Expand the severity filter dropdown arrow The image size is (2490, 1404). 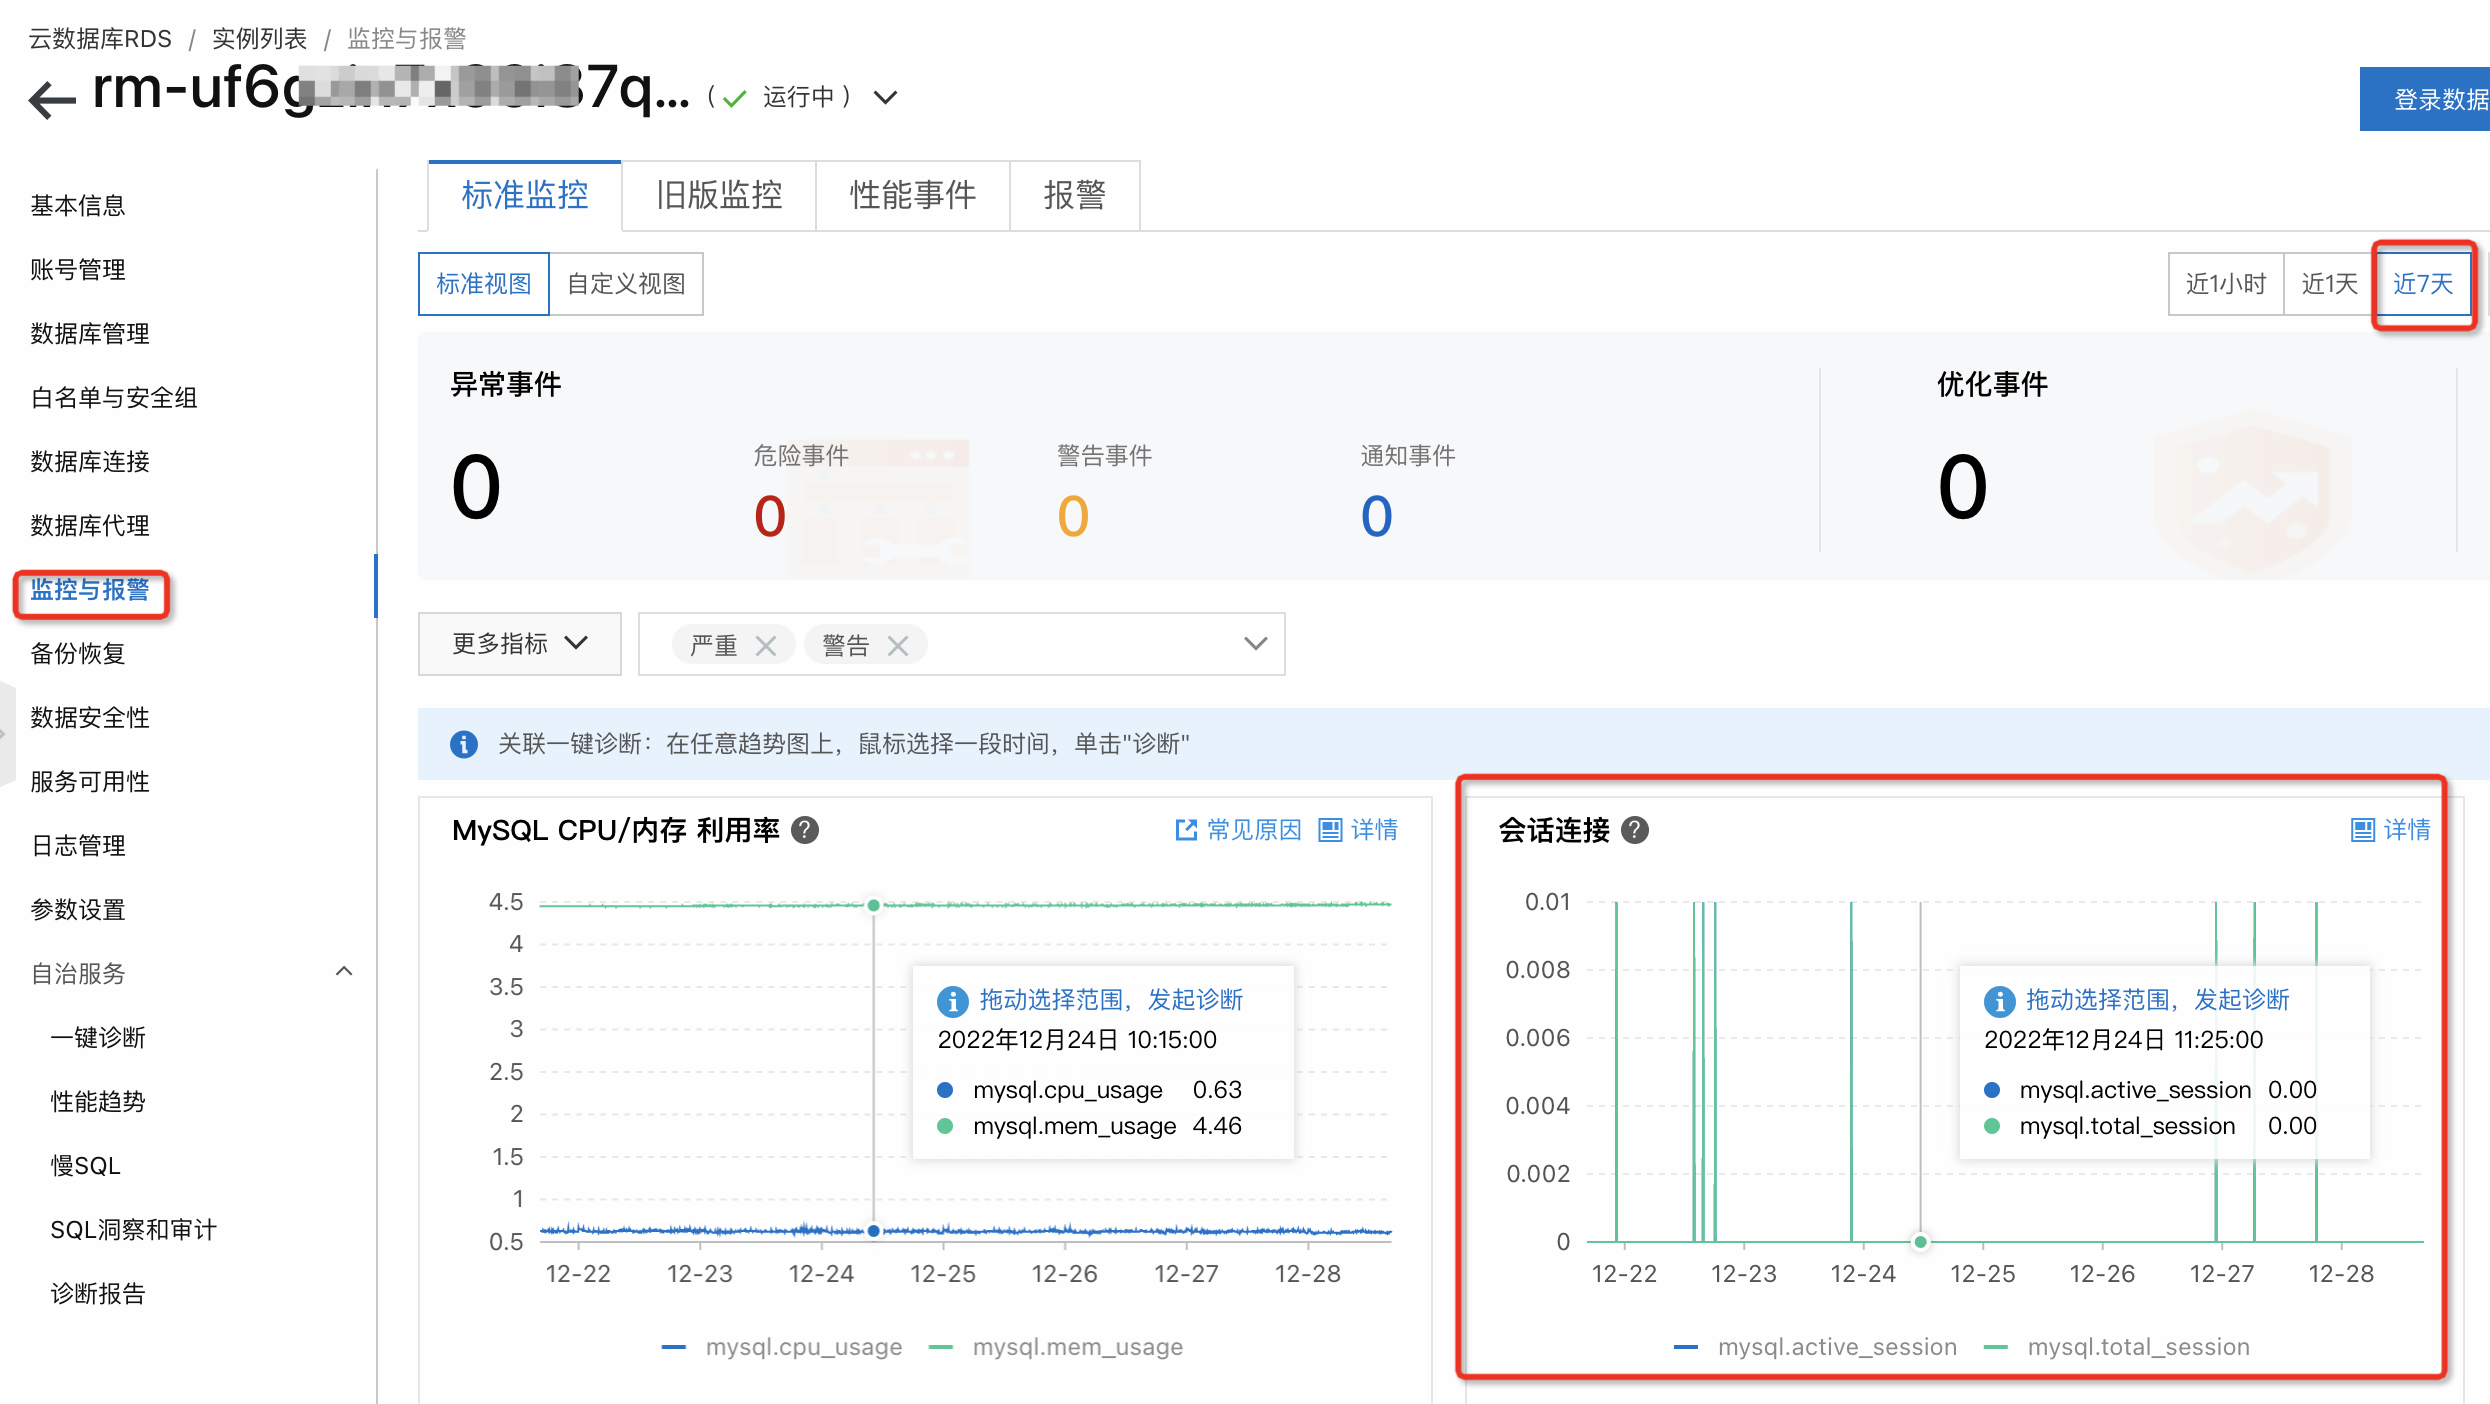[1256, 644]
